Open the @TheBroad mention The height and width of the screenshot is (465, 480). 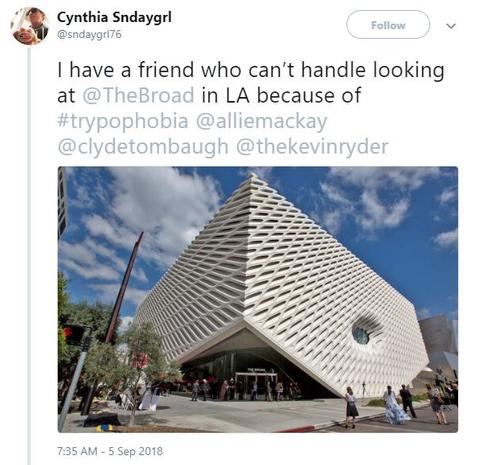pyautogui.click(x=138, y=95)
